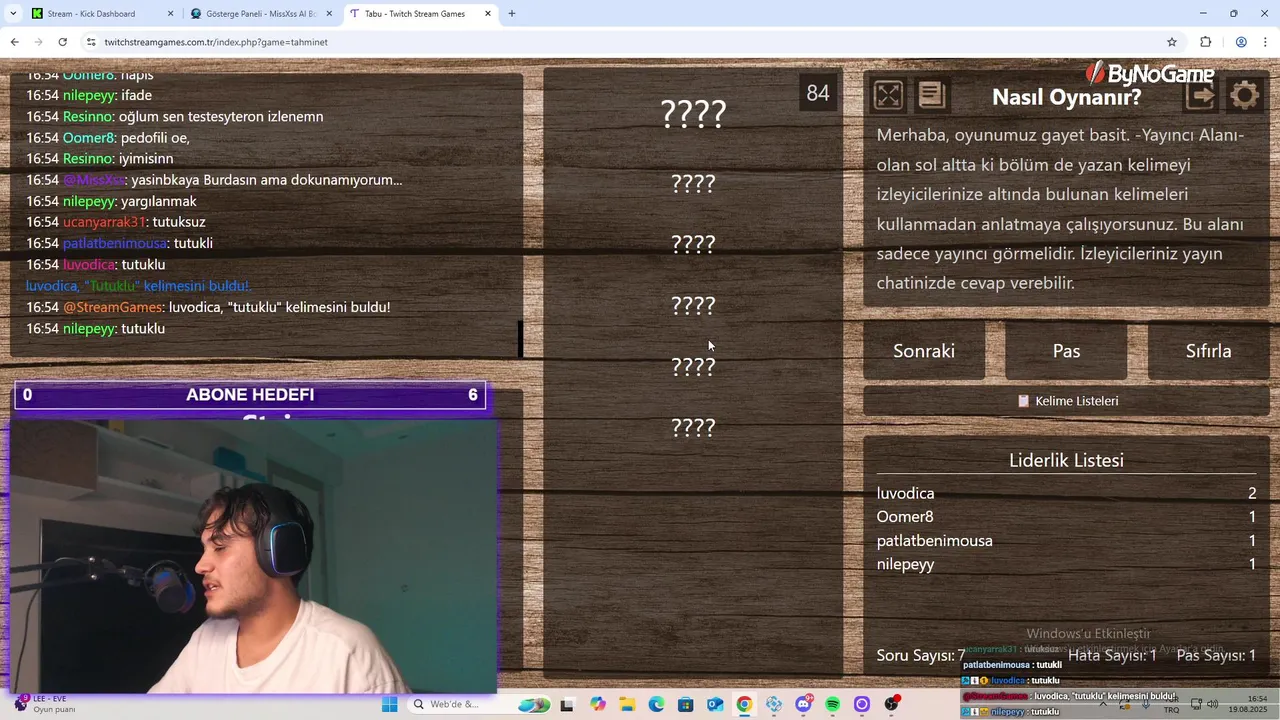Click the Sonraki button
Viewport: 1280px width, 720px height.
click(924, 351)
